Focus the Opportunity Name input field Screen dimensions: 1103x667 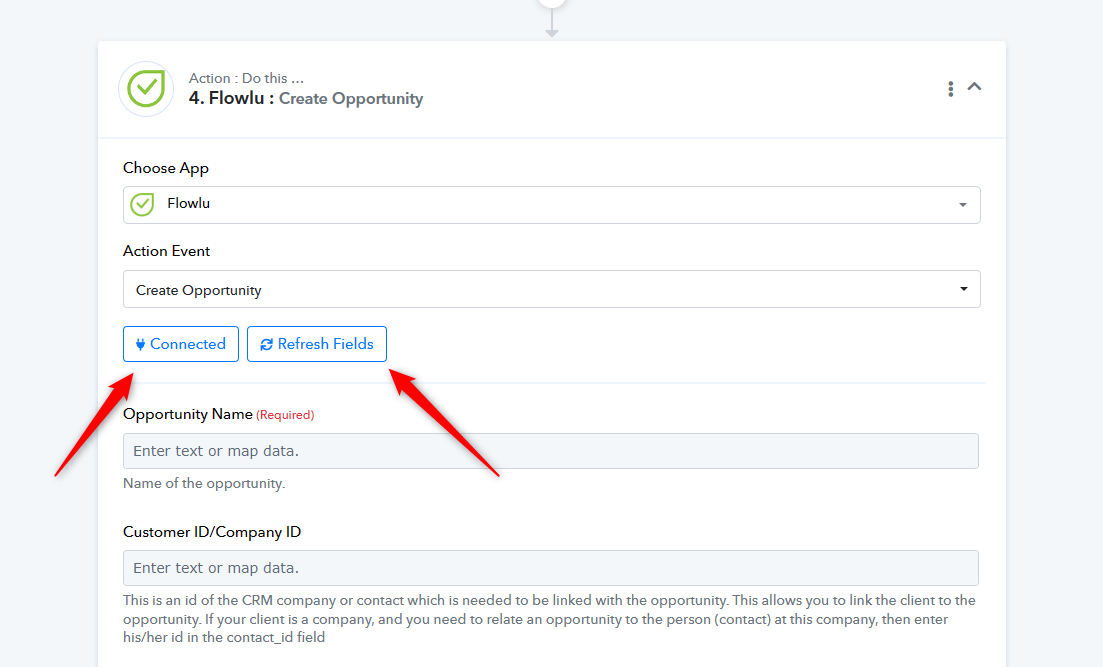point(551,451)
